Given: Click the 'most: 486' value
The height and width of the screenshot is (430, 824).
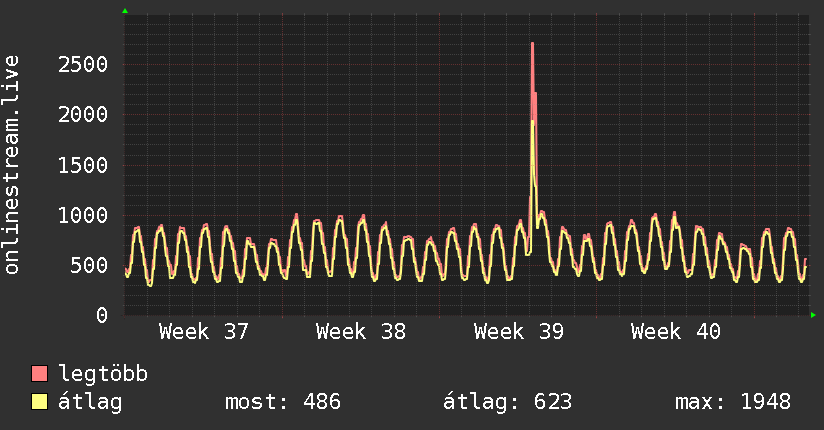Looking at the screenshot, I should point(283,402).
